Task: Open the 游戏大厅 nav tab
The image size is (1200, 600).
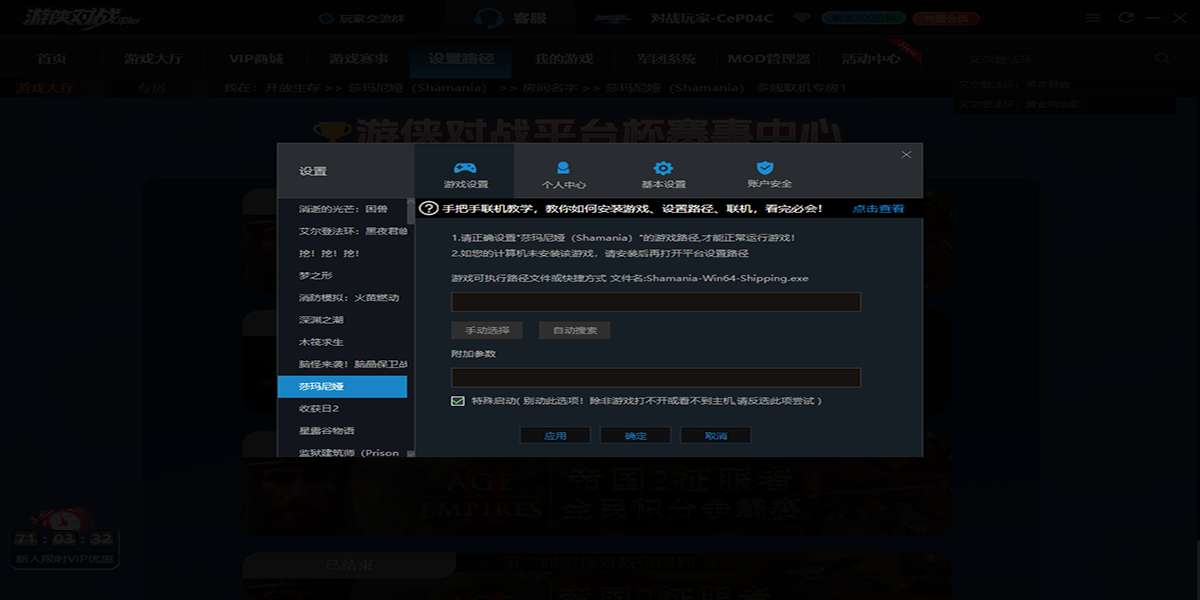Action: click(x=153, y=59)
